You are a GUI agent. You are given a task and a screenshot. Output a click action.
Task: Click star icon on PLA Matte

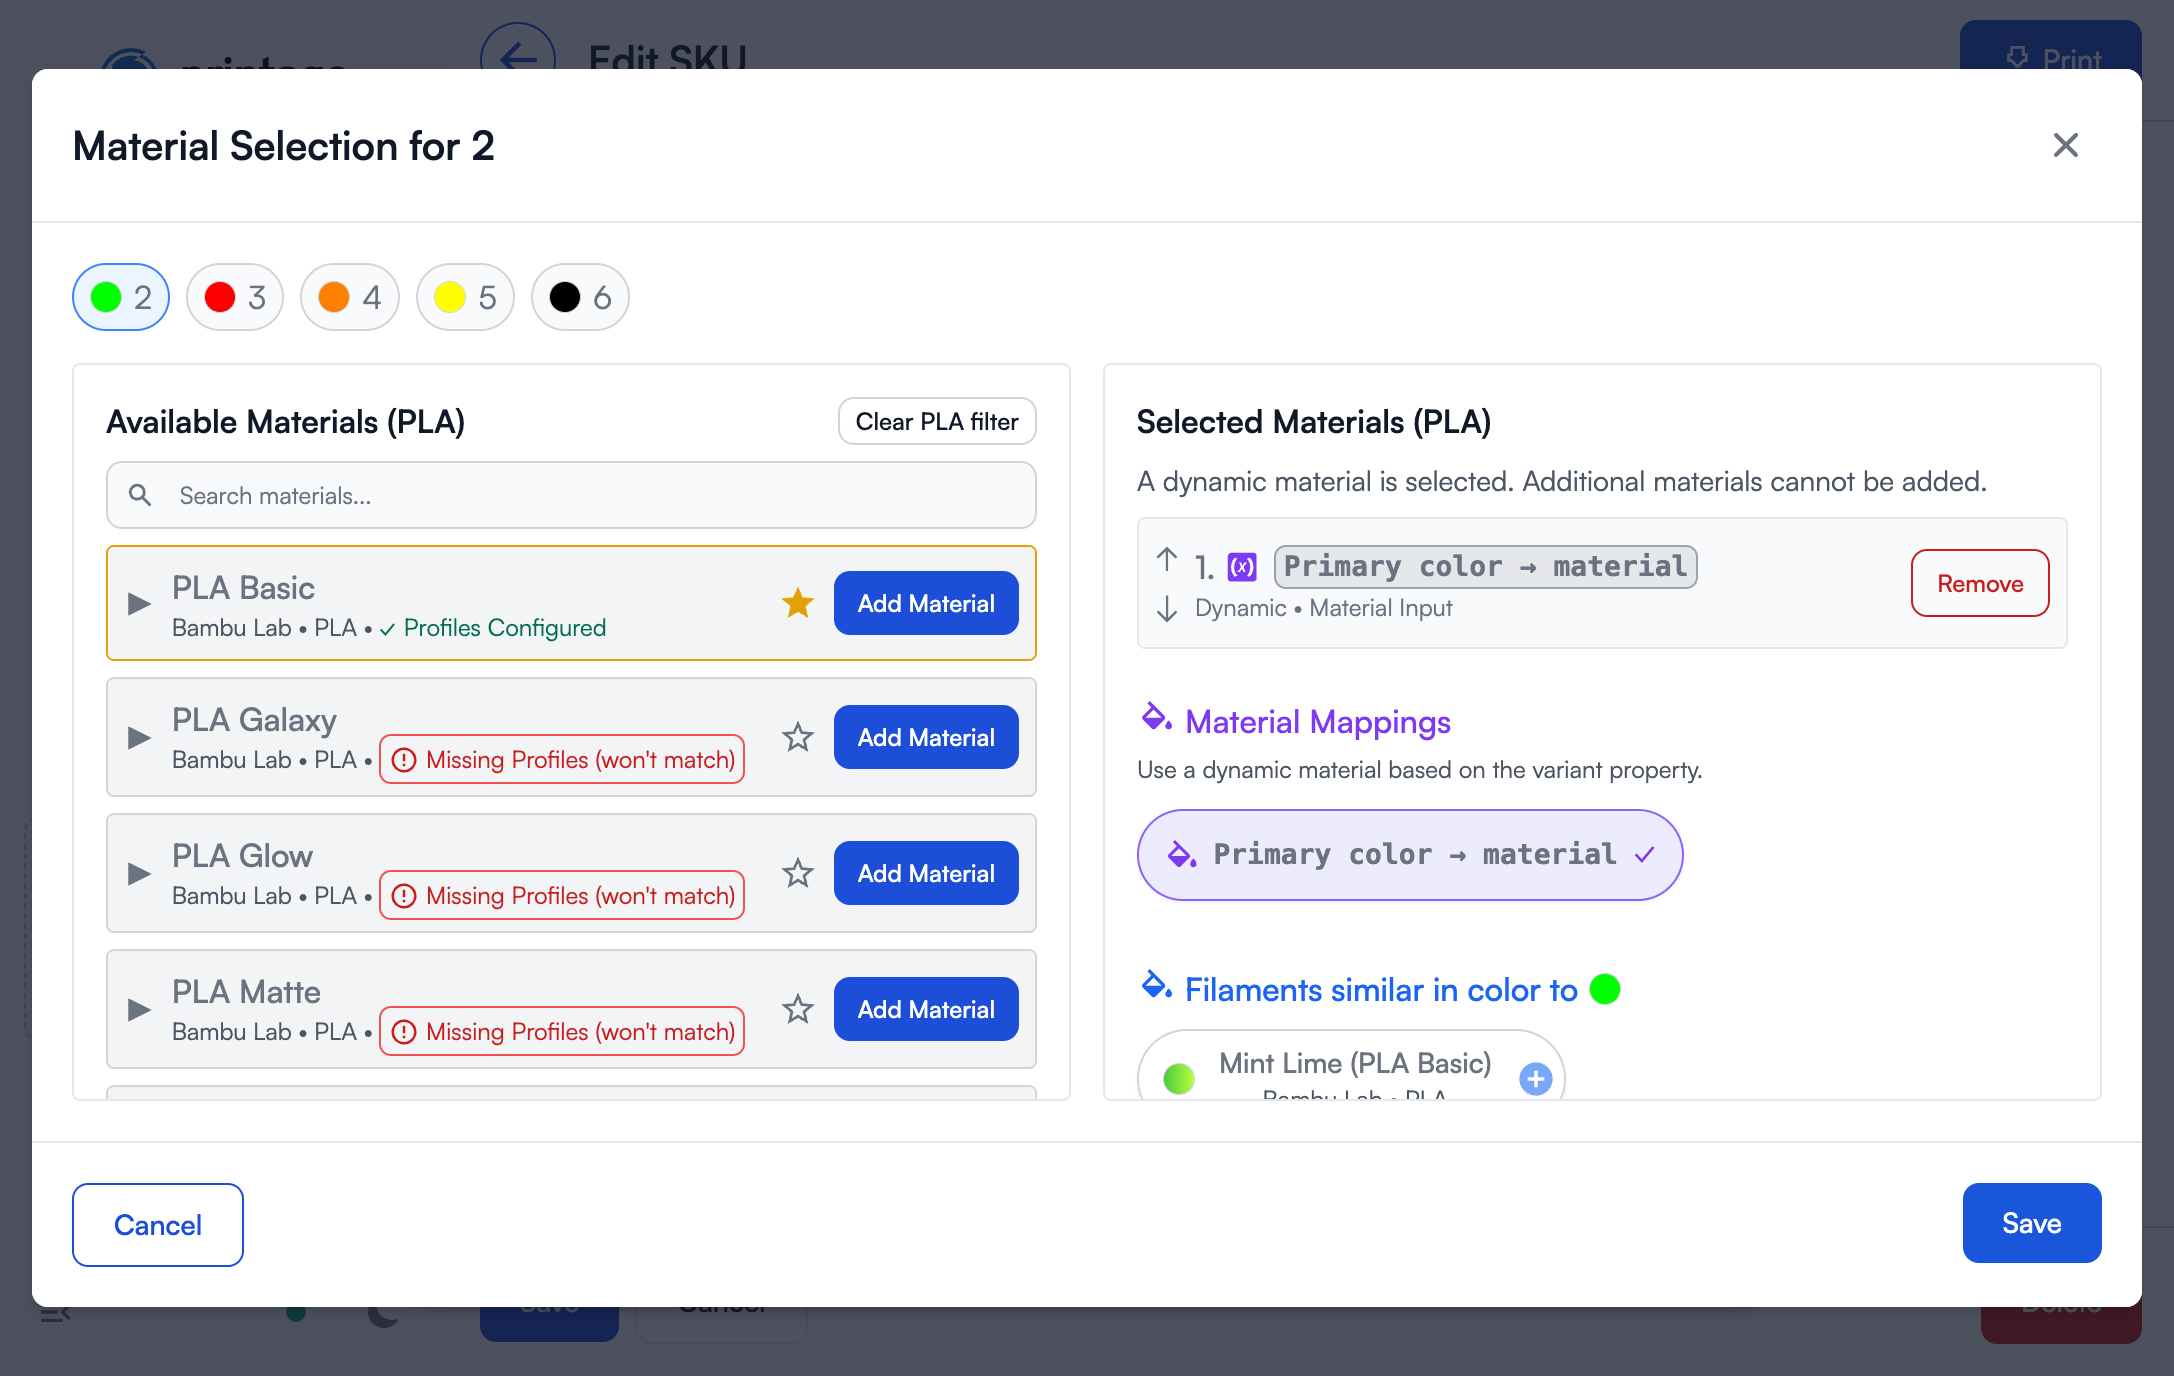click(x=797, y=1010)
